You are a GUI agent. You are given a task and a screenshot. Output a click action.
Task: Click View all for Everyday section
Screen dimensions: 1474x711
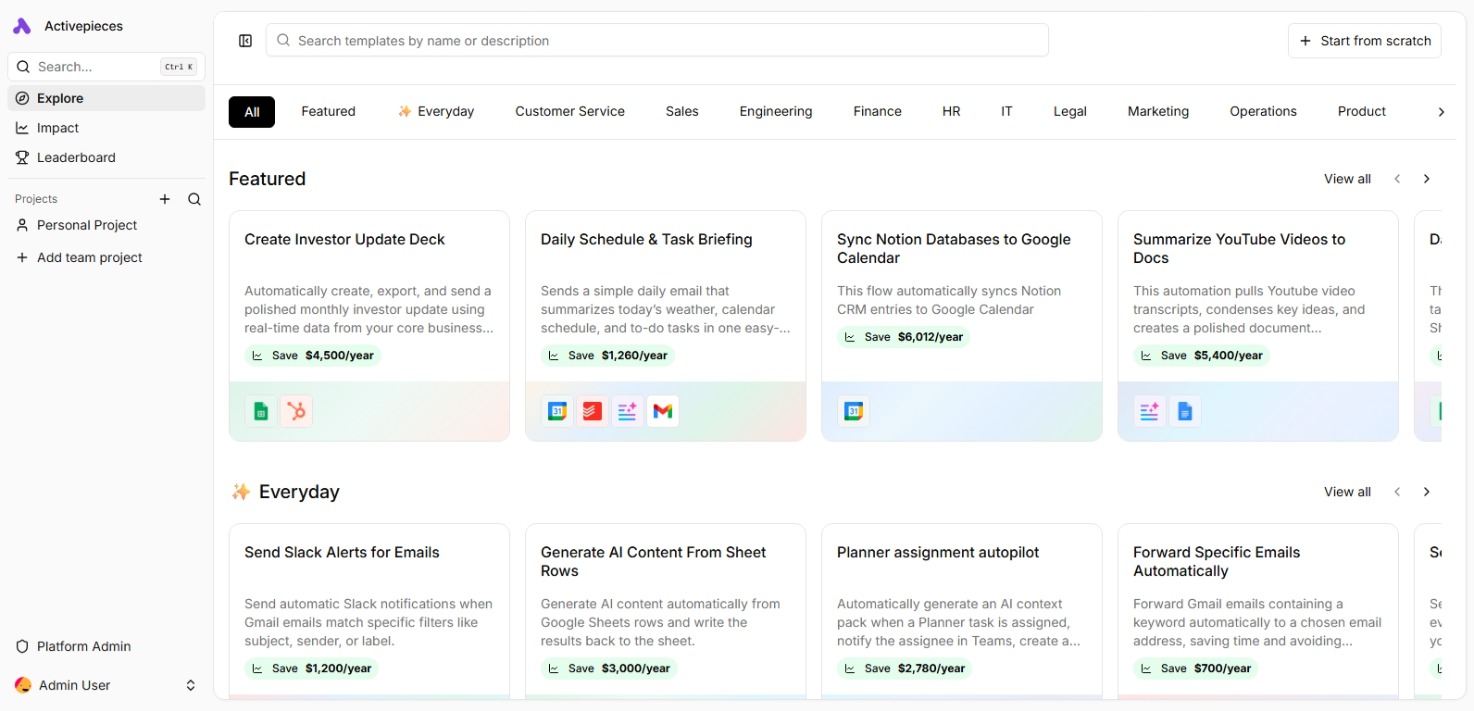[x=1347, y=492]
